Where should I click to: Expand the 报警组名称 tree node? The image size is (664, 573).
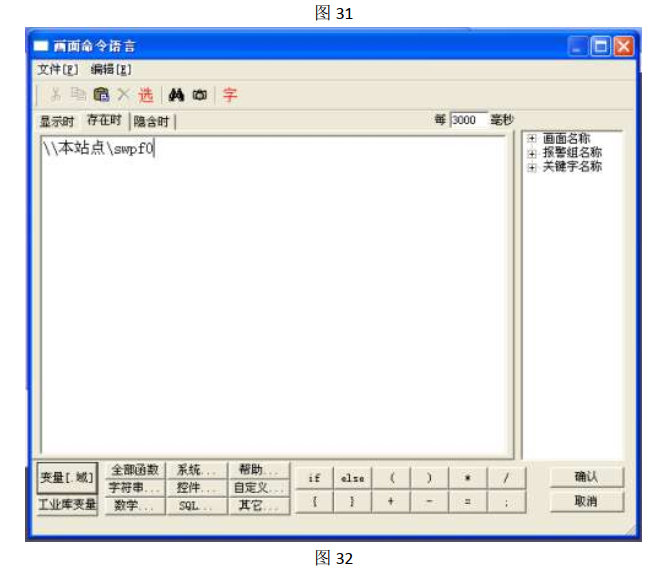pos(532,153)
